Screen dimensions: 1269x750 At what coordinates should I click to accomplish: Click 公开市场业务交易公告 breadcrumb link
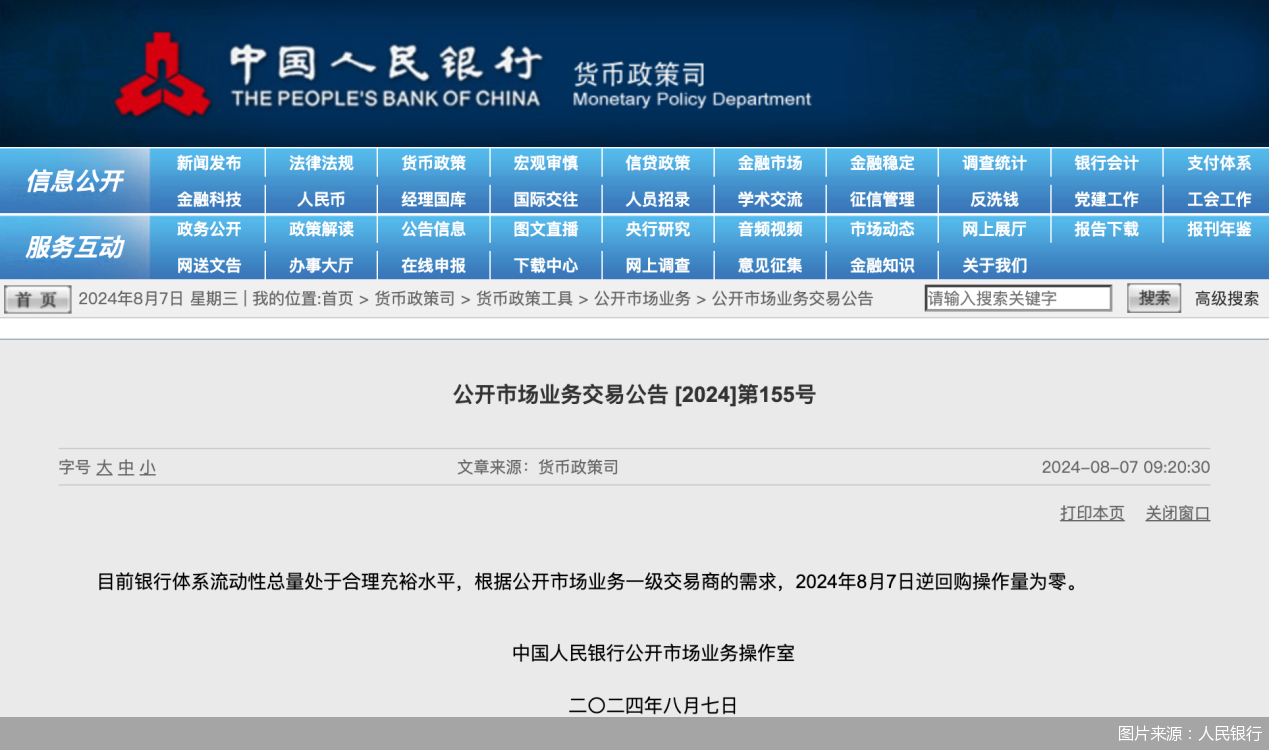pyautogui.click(x=793, y=299)
